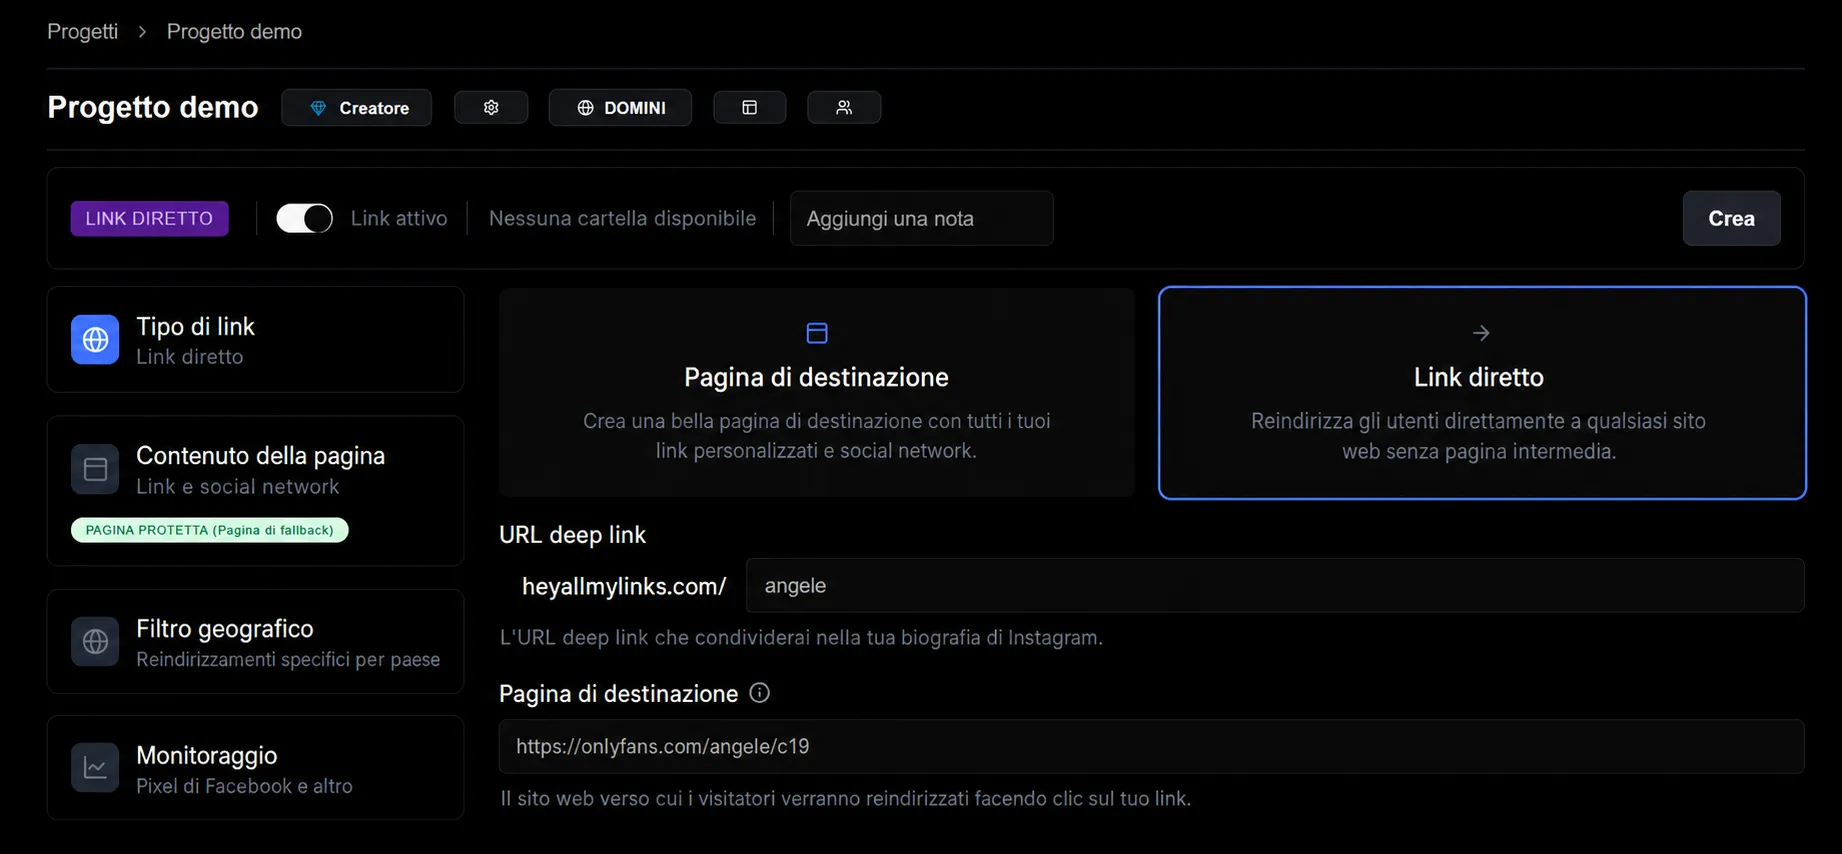
Task: Open the layout panel icon button
Action: tap(749, 107)
